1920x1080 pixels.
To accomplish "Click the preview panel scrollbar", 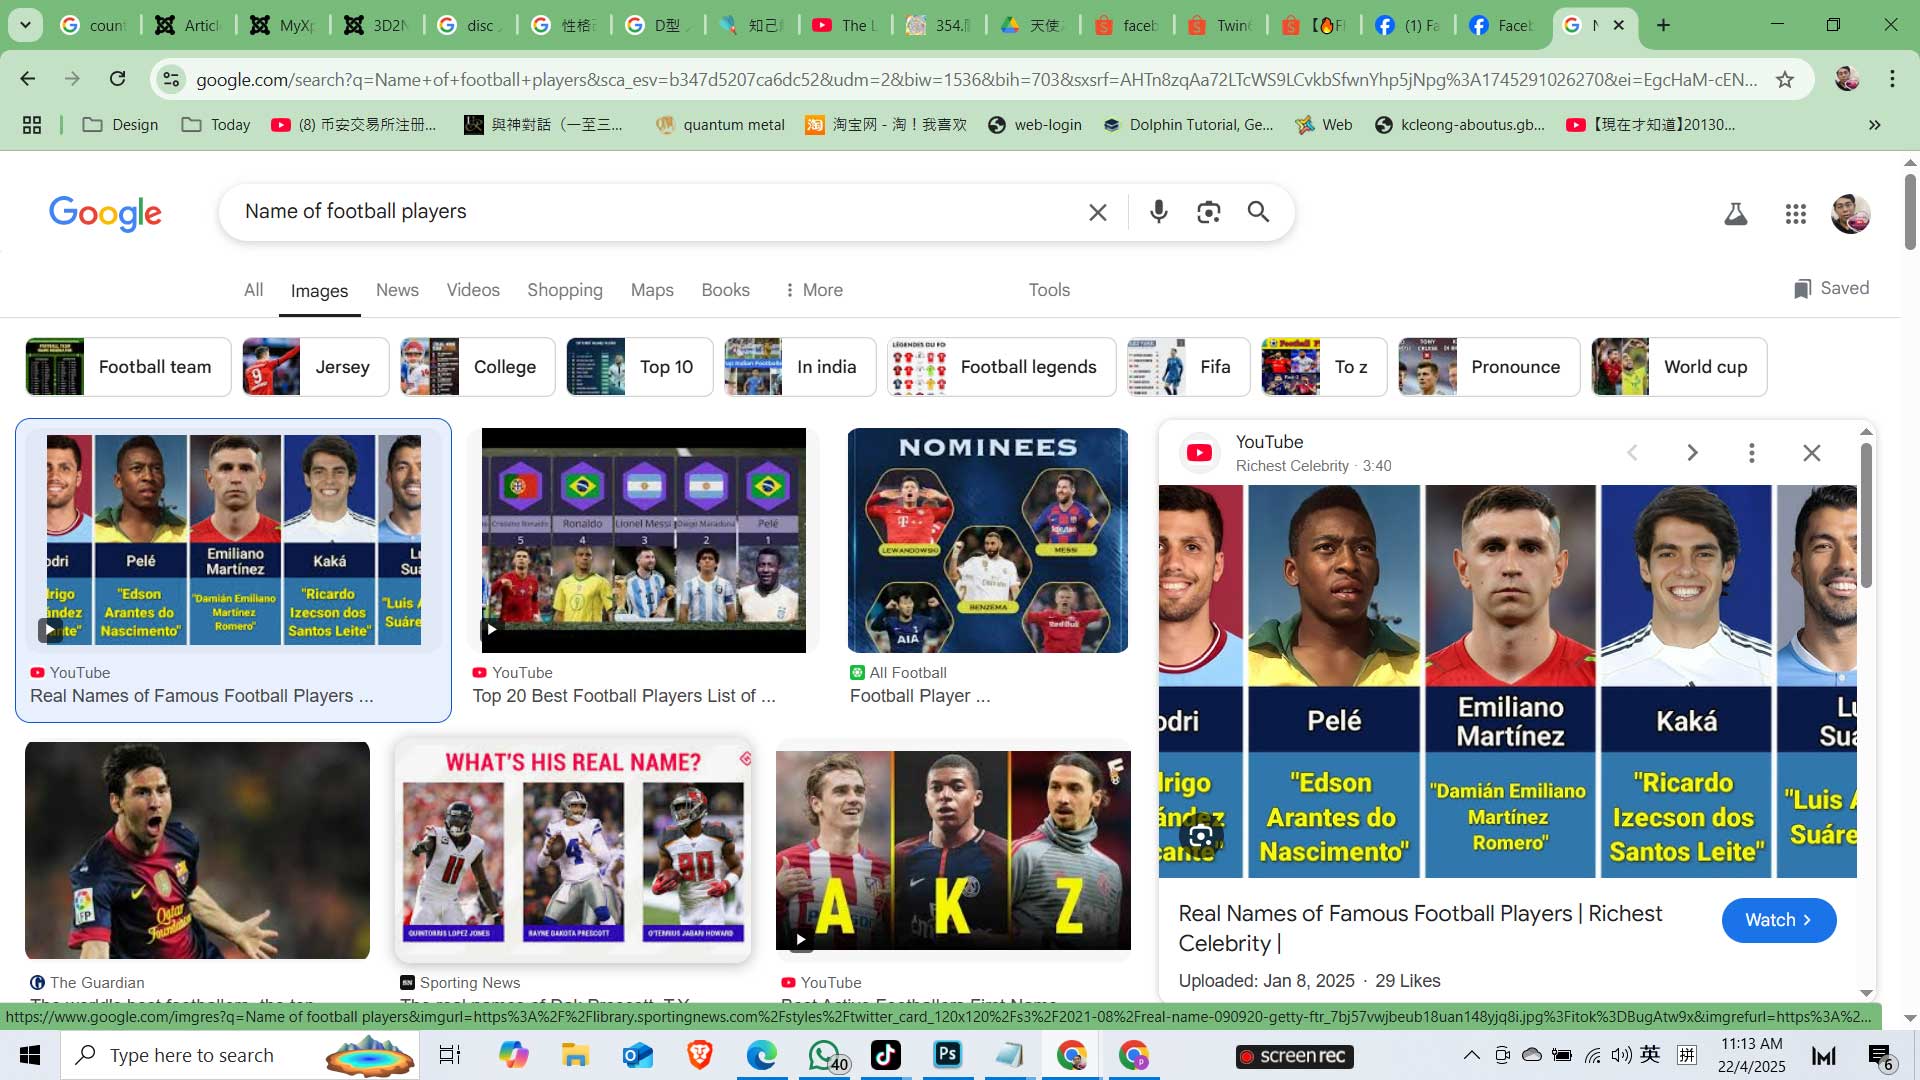I will [1866, 515].
